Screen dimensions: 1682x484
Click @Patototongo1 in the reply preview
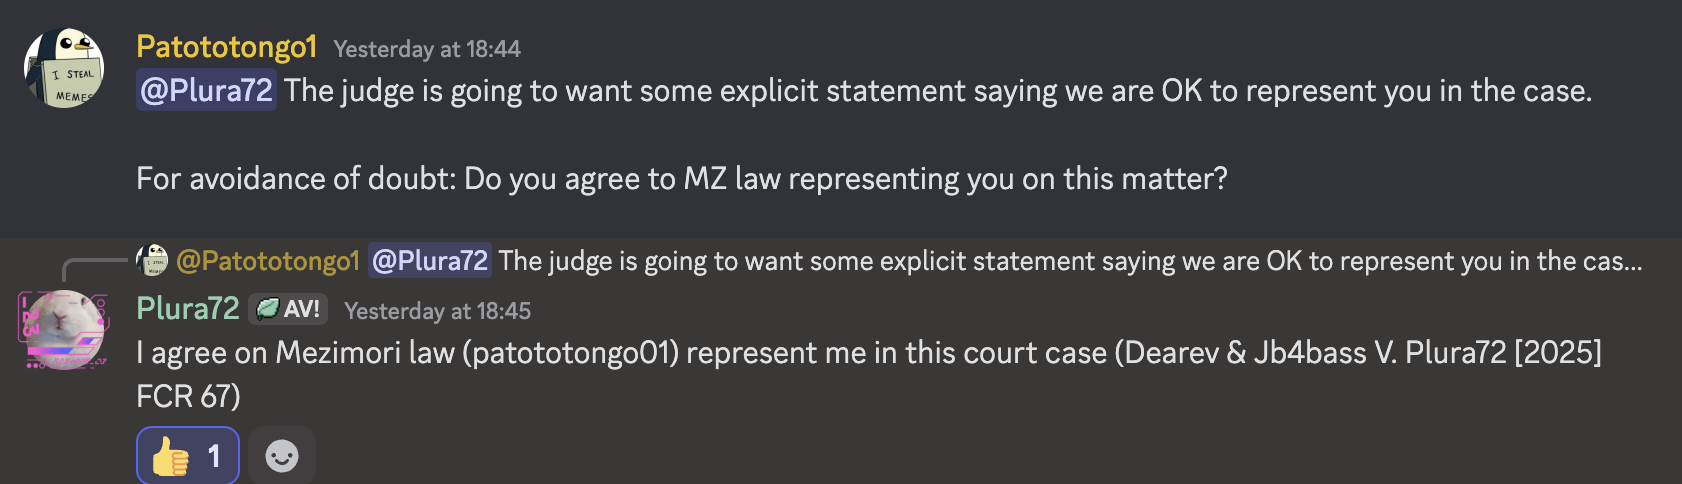(268, 261)
